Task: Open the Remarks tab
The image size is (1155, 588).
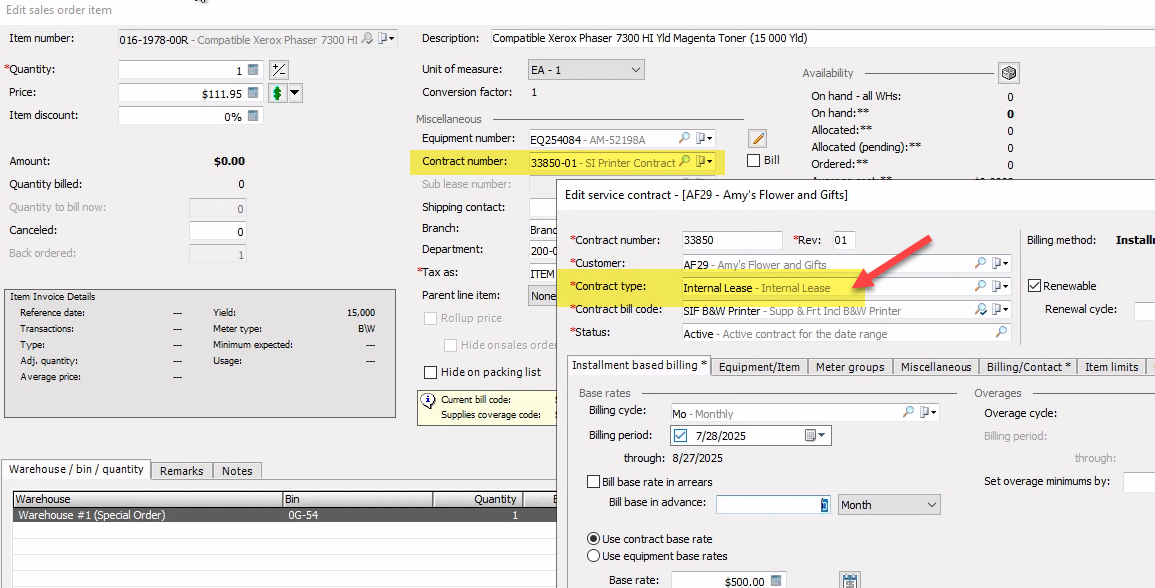Action: pos(182,471)
